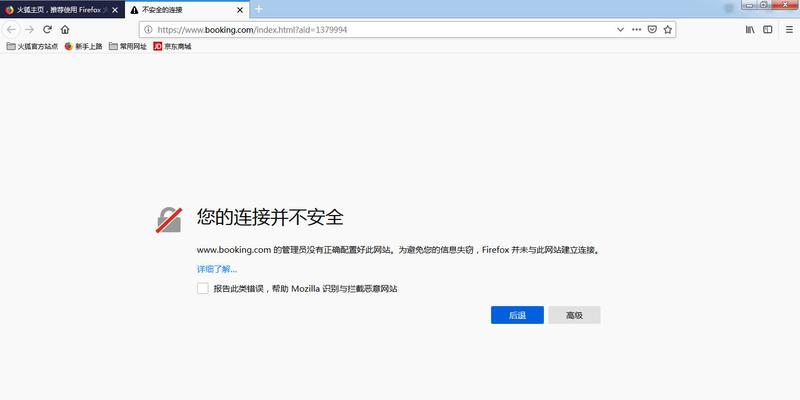The height and width of the screenshot is (400, 800).
Task: Bookmark this page with the star
Action: click(x=667, y=30)
